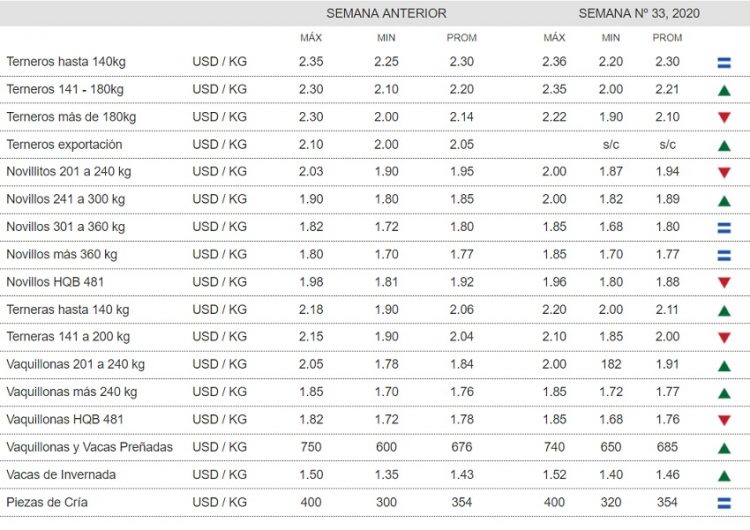Click the Novillos 241 a 300 kg label
The width and height of the screenshot is (750, 530).
click(64, 200)
